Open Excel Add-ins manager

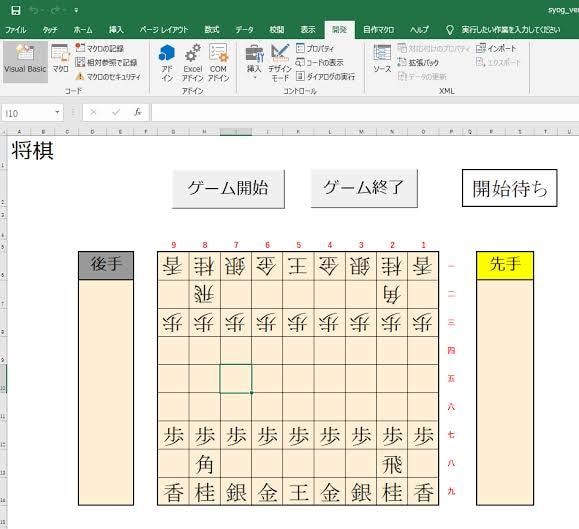193,63
